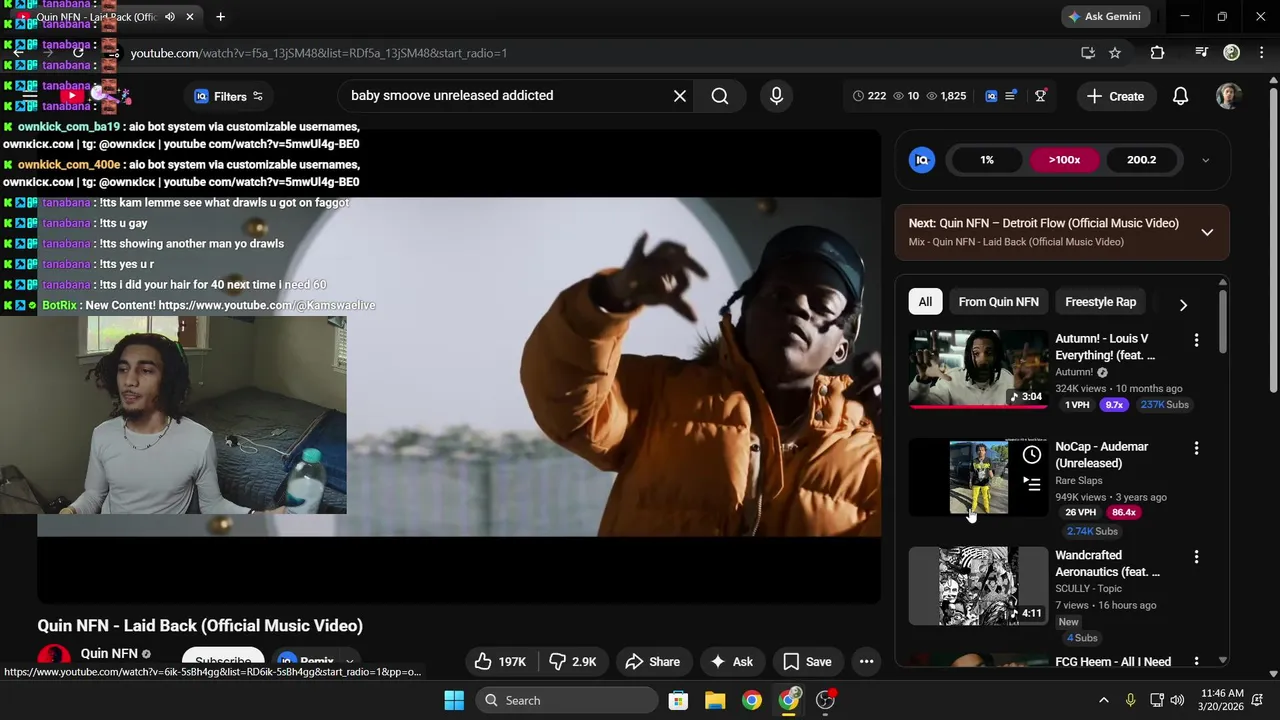Viewport: 1280px width, 720px height.
Task: Close the Quin NFN browser tab
Action: (x=190, y=17)
